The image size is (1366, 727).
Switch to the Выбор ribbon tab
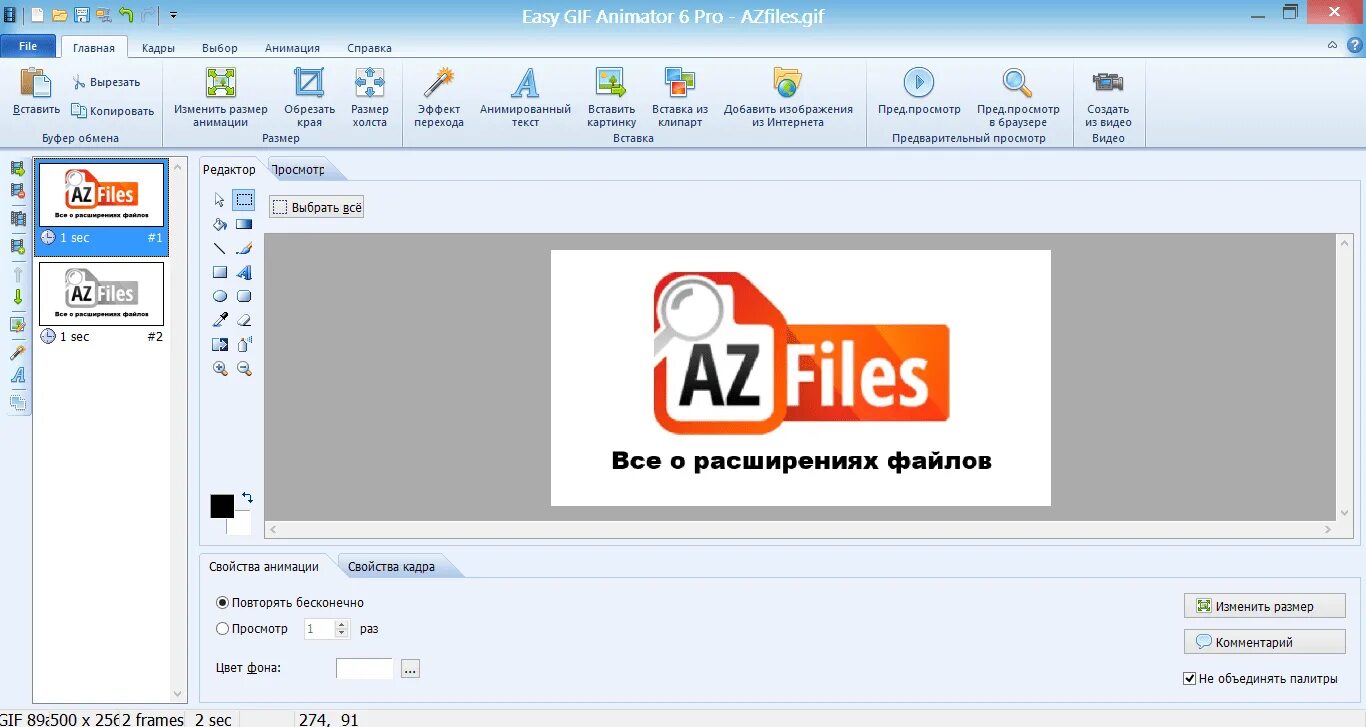coord(220,48)
